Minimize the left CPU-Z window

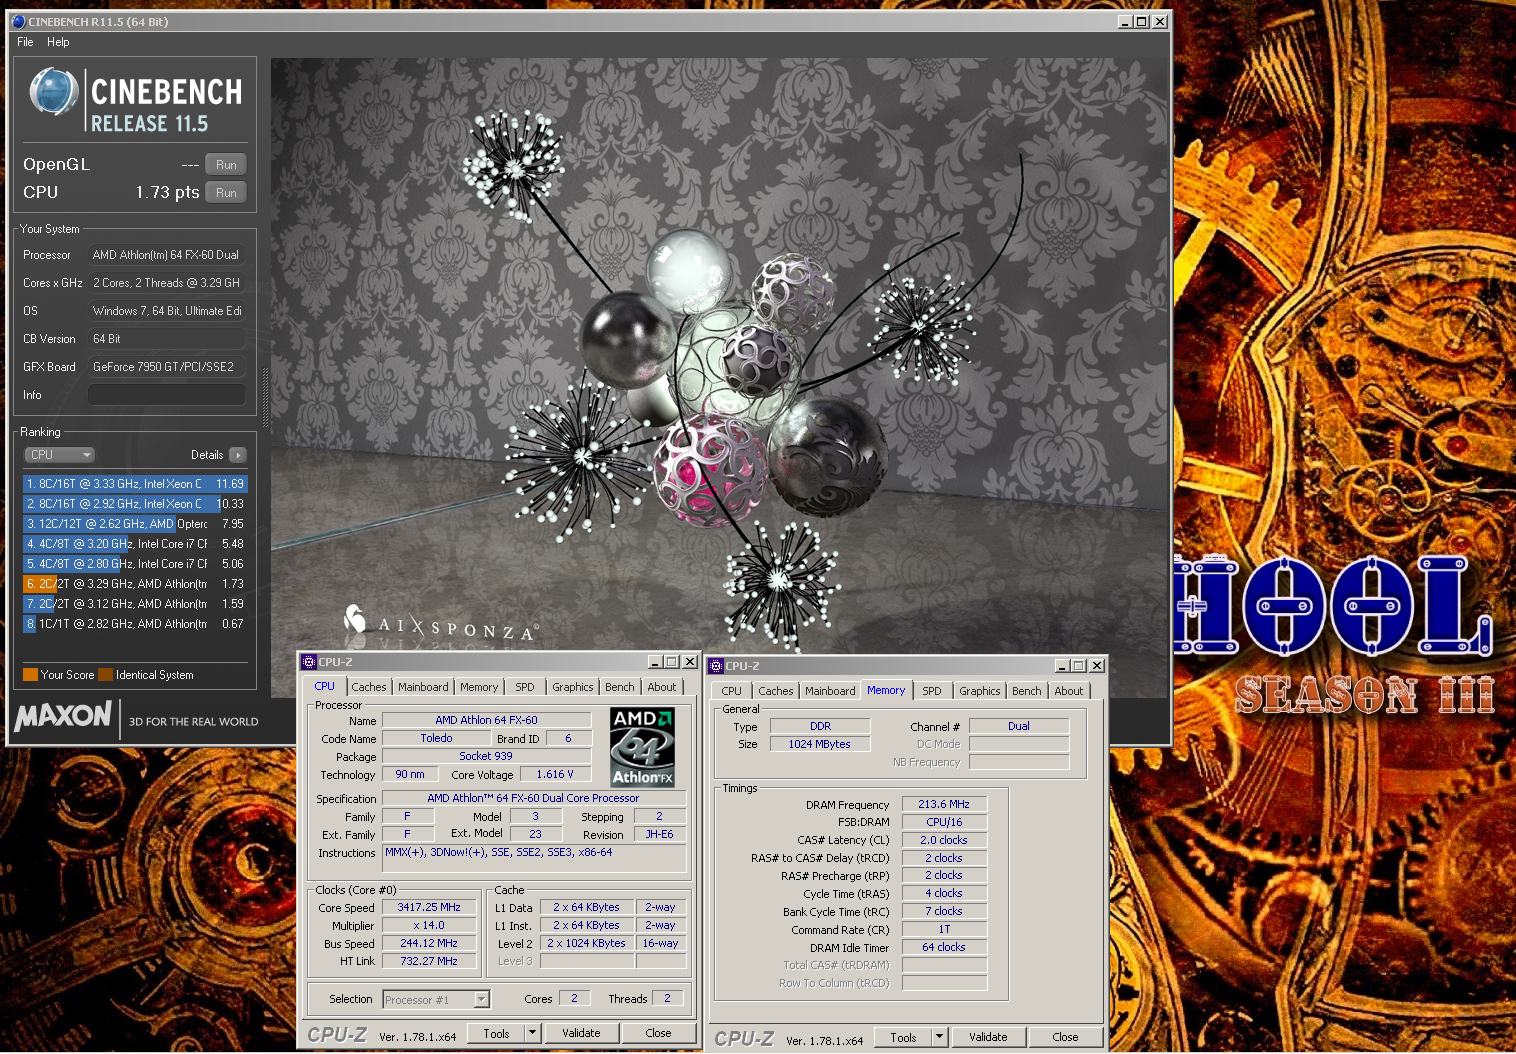(x=655, y=662)
